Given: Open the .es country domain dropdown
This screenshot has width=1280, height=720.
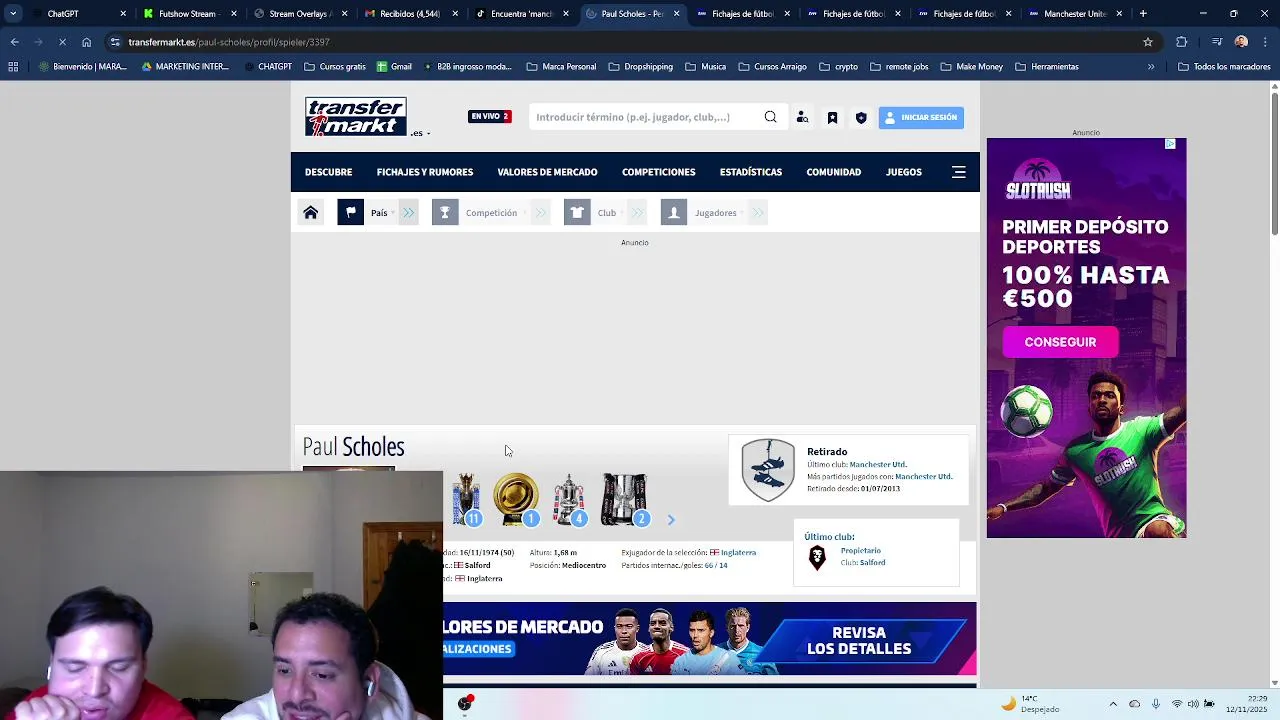Looking at the screenshot, I should click(x=421, y=133).
